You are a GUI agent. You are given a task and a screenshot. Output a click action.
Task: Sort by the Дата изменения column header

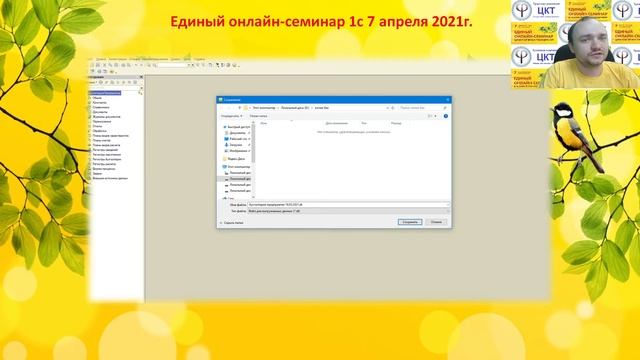tap(337, 123)
